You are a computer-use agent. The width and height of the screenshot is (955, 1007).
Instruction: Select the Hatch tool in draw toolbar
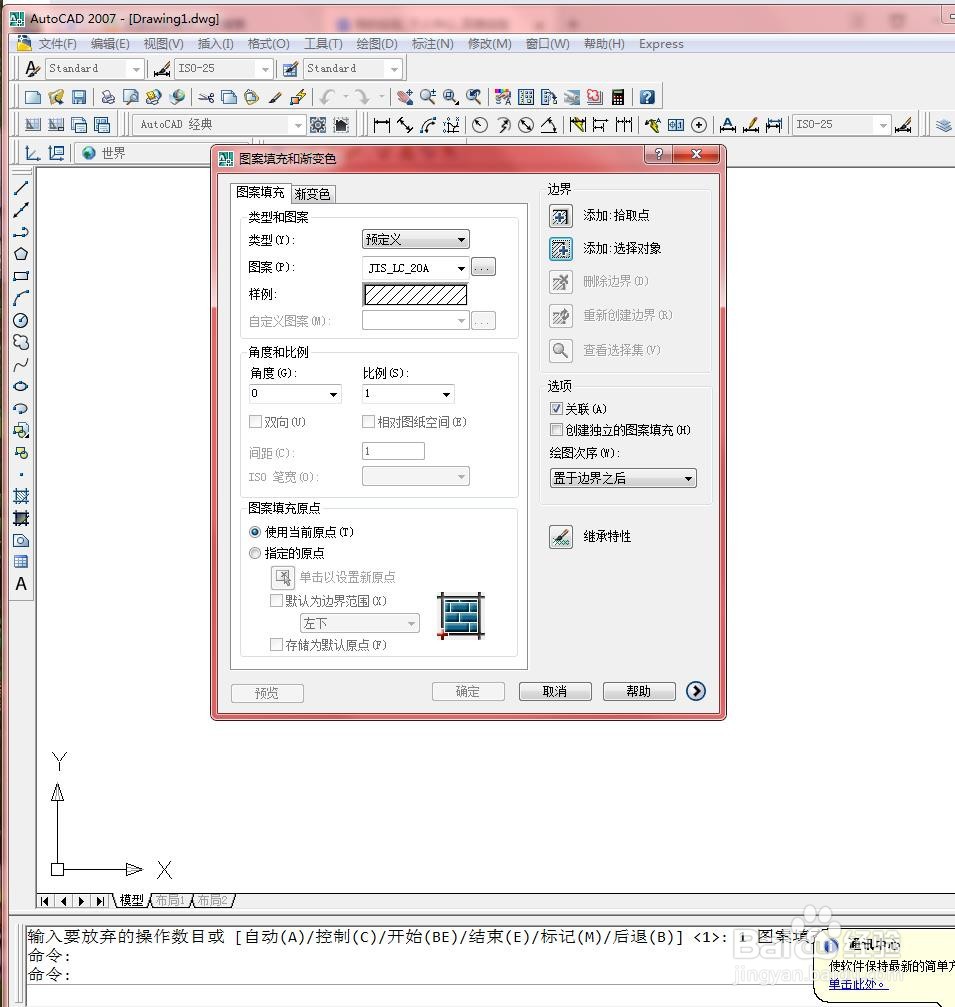21,496
